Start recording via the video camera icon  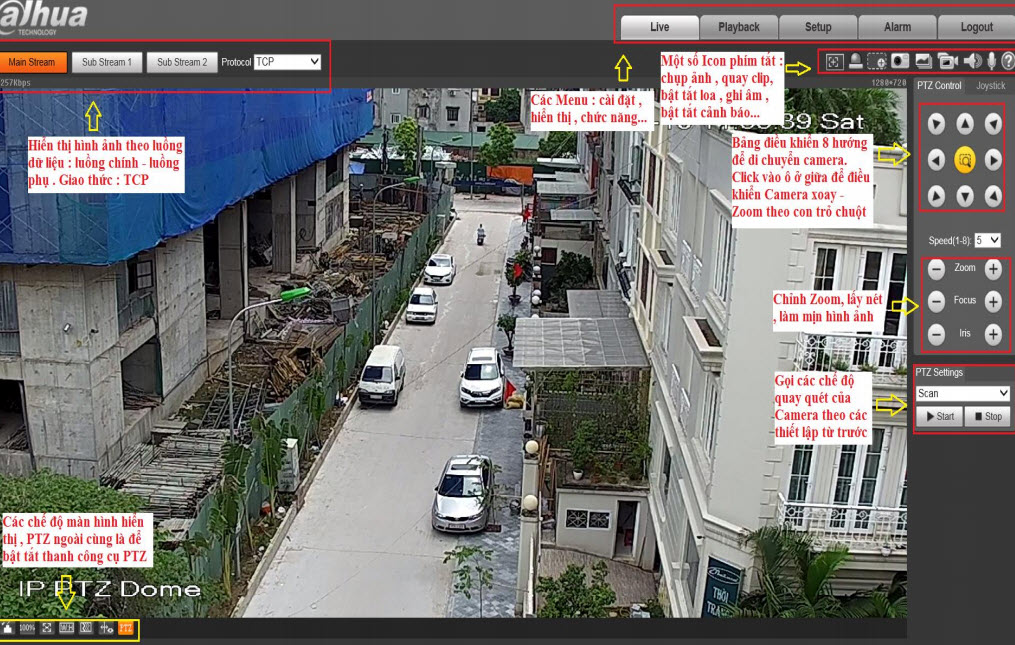[947, 61]
